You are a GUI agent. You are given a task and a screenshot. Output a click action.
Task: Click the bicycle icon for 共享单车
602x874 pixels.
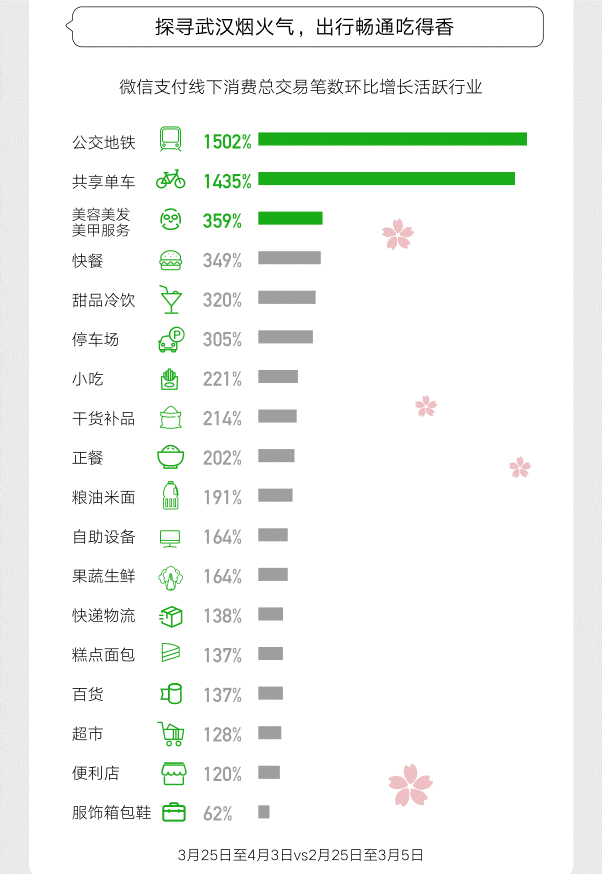click(170, 180)
